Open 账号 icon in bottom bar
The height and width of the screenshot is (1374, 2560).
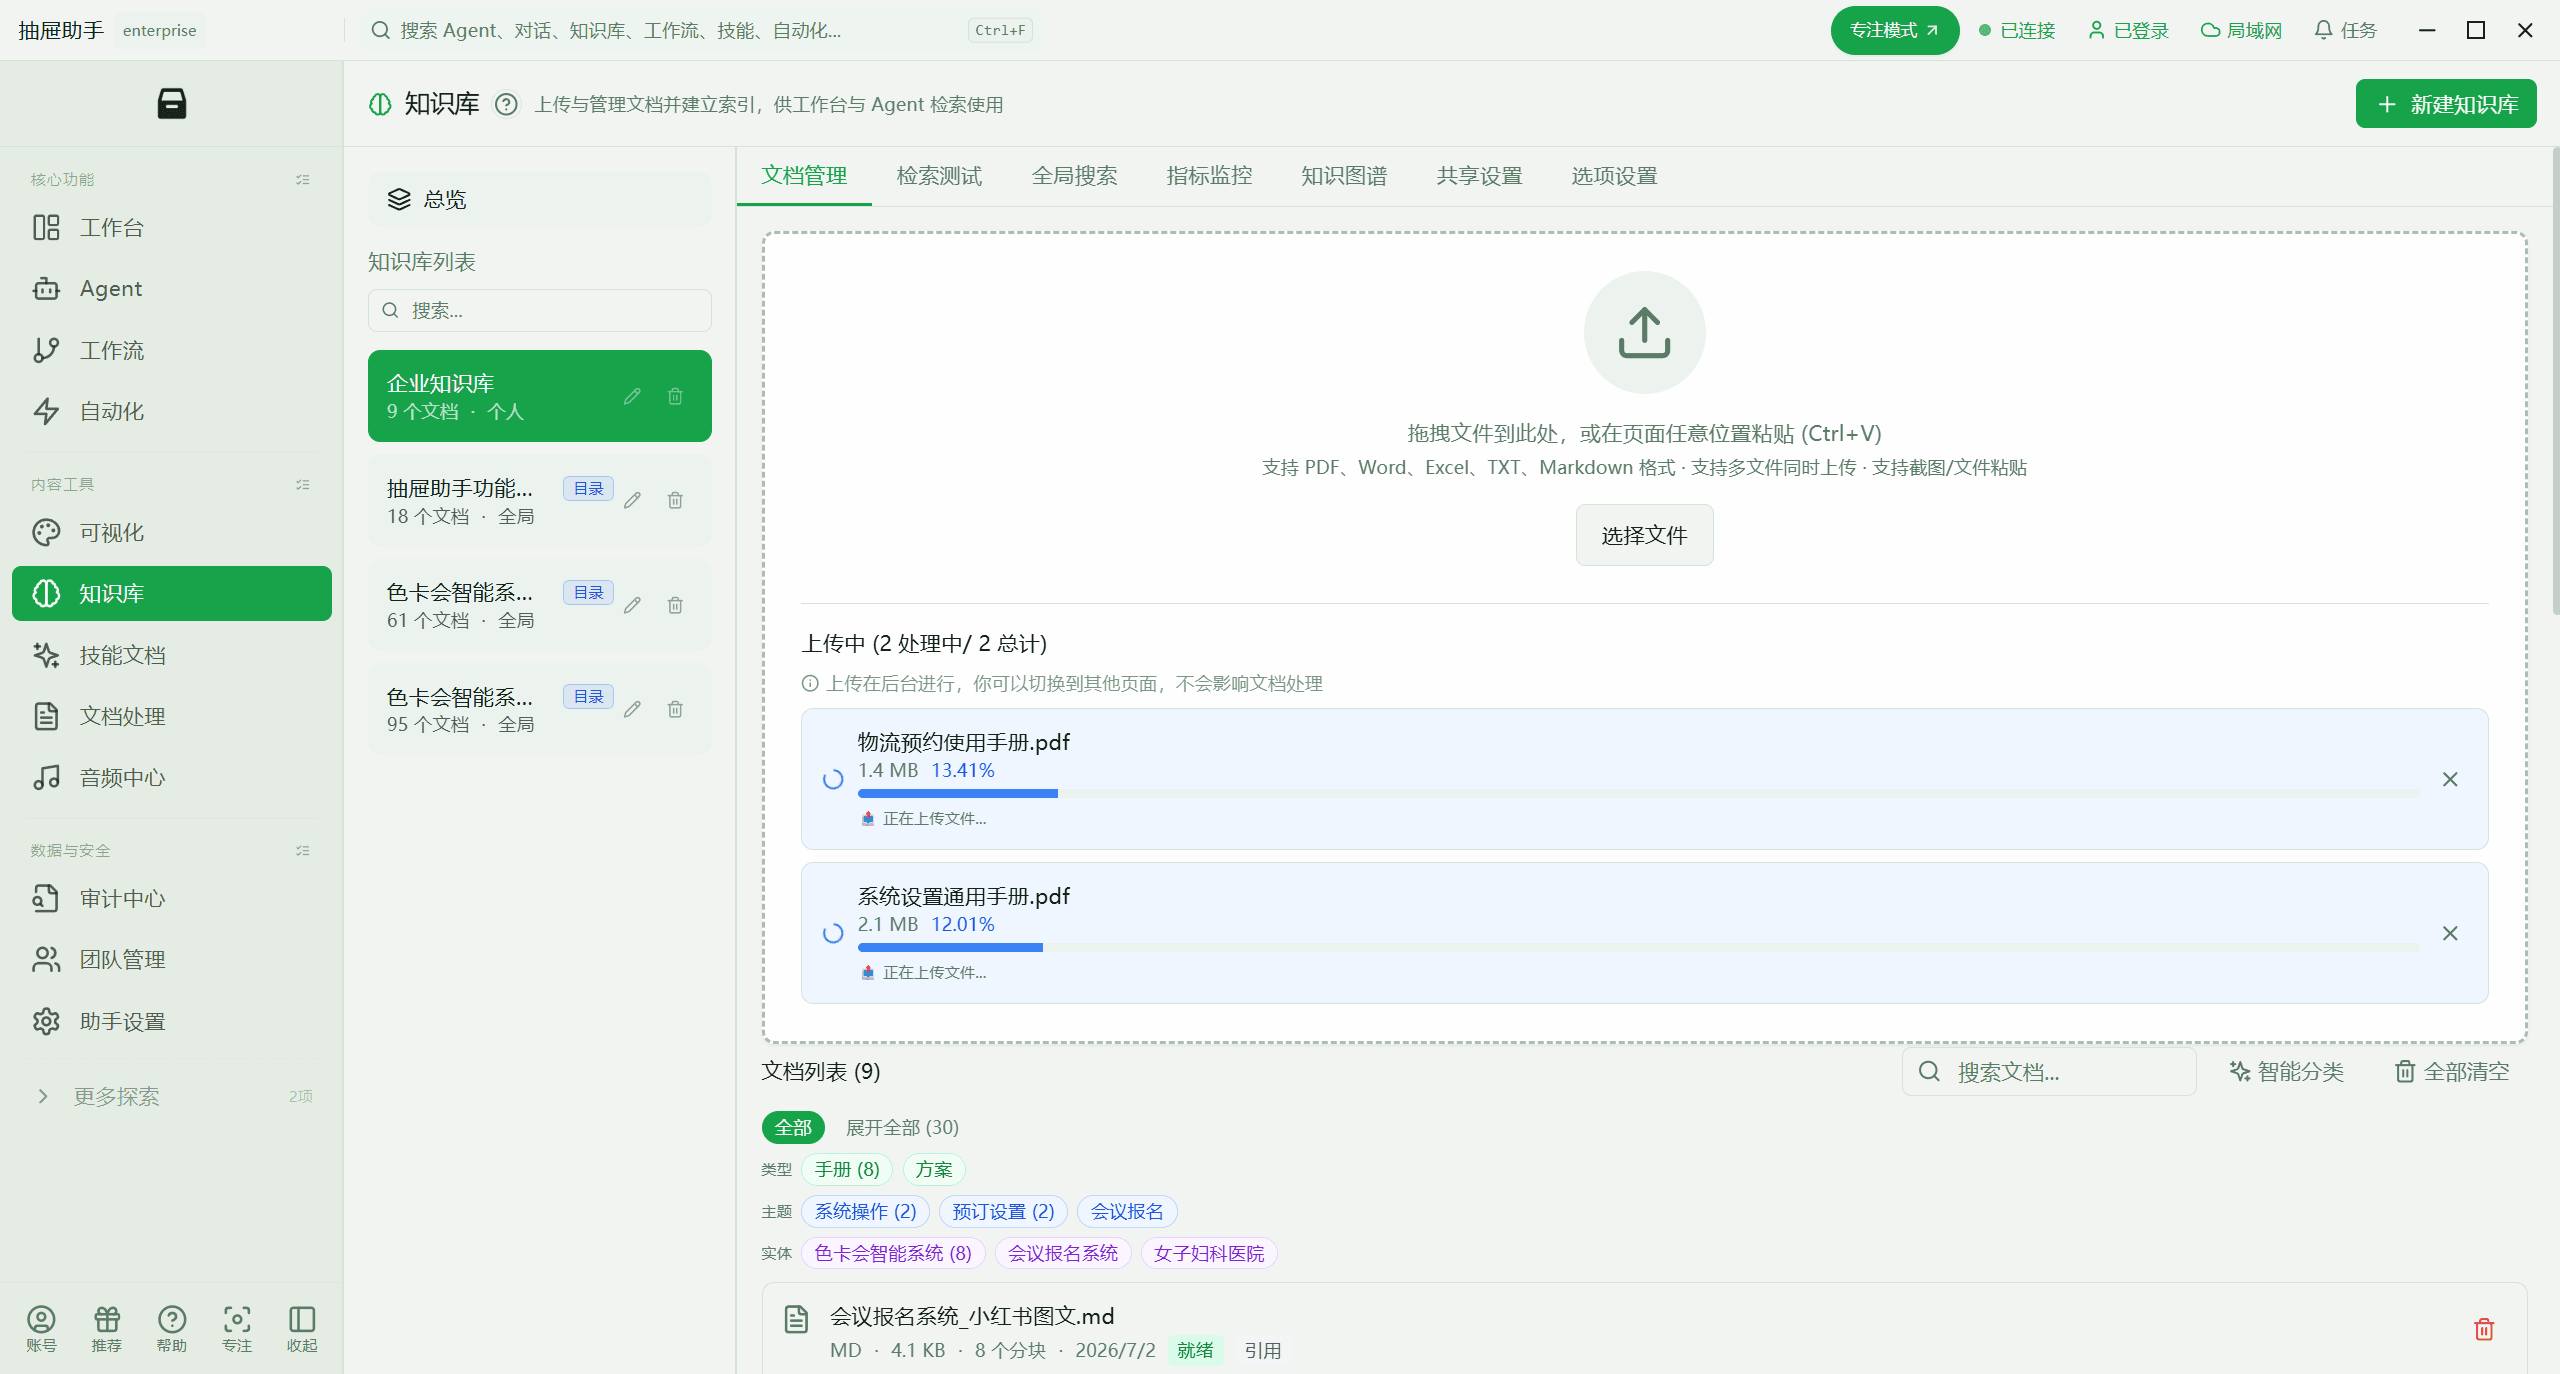(x=41, y=1329)
